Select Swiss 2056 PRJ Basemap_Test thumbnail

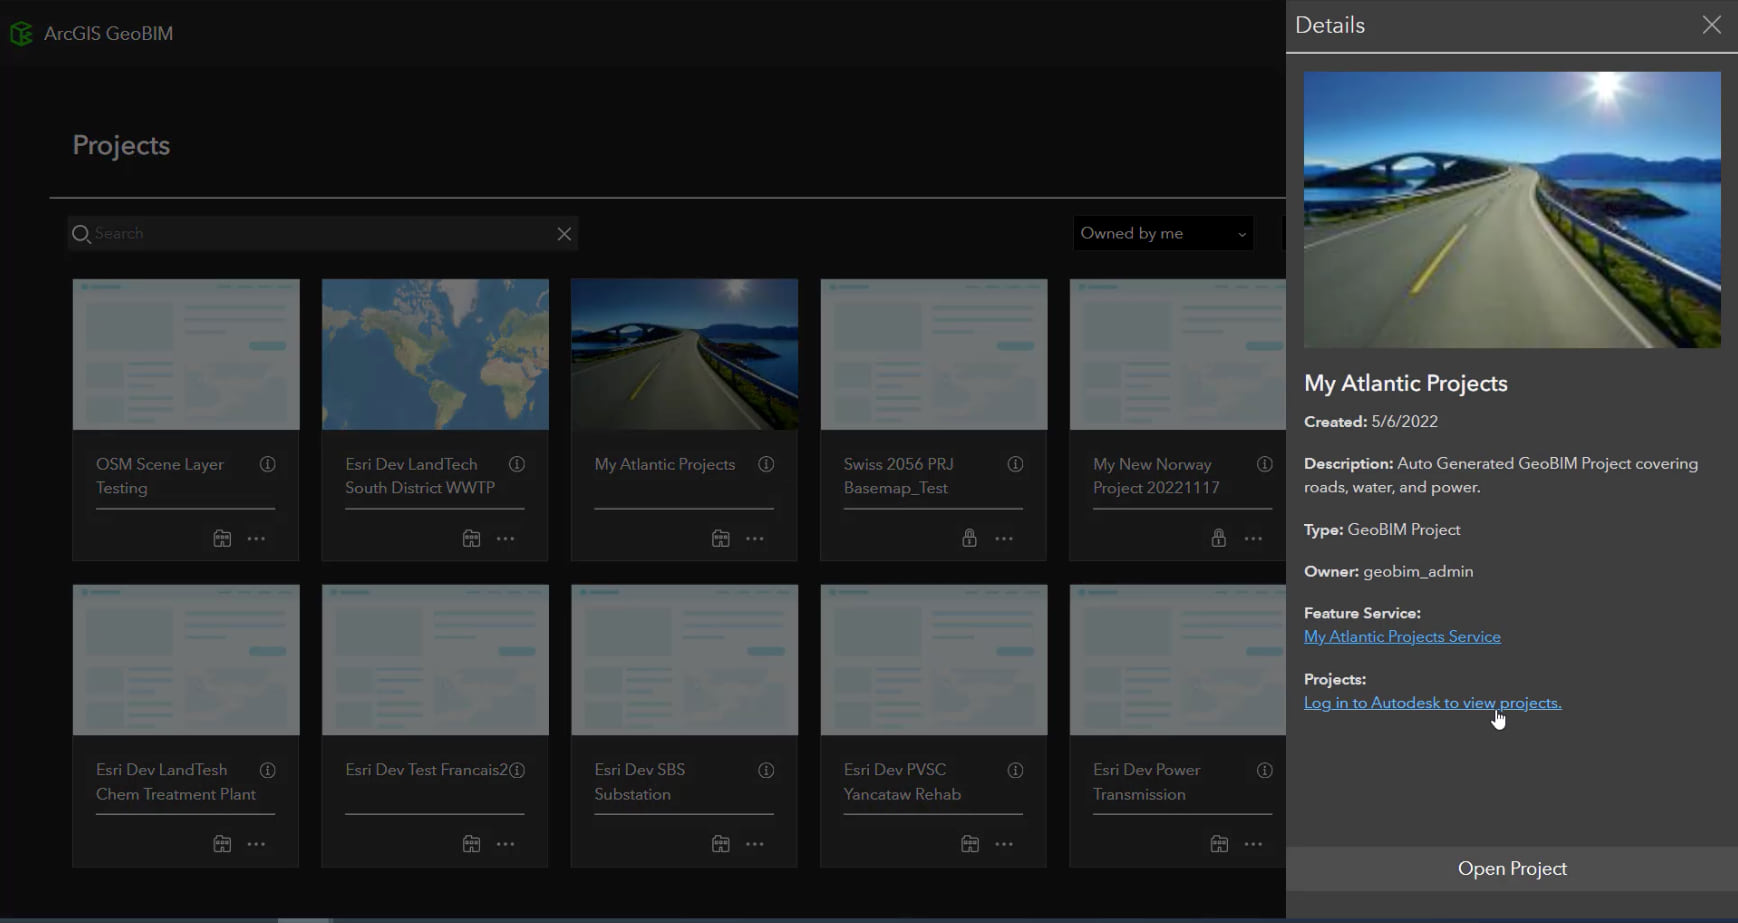[934, 355]
